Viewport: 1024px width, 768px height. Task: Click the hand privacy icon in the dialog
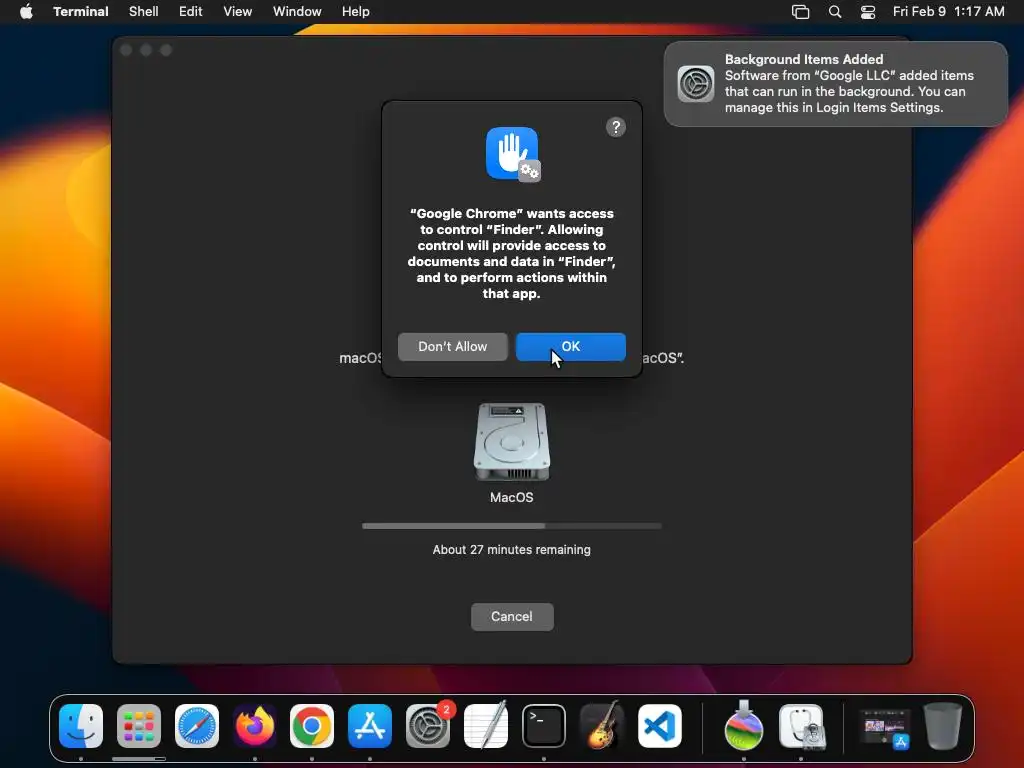click(x=513, y=154)
